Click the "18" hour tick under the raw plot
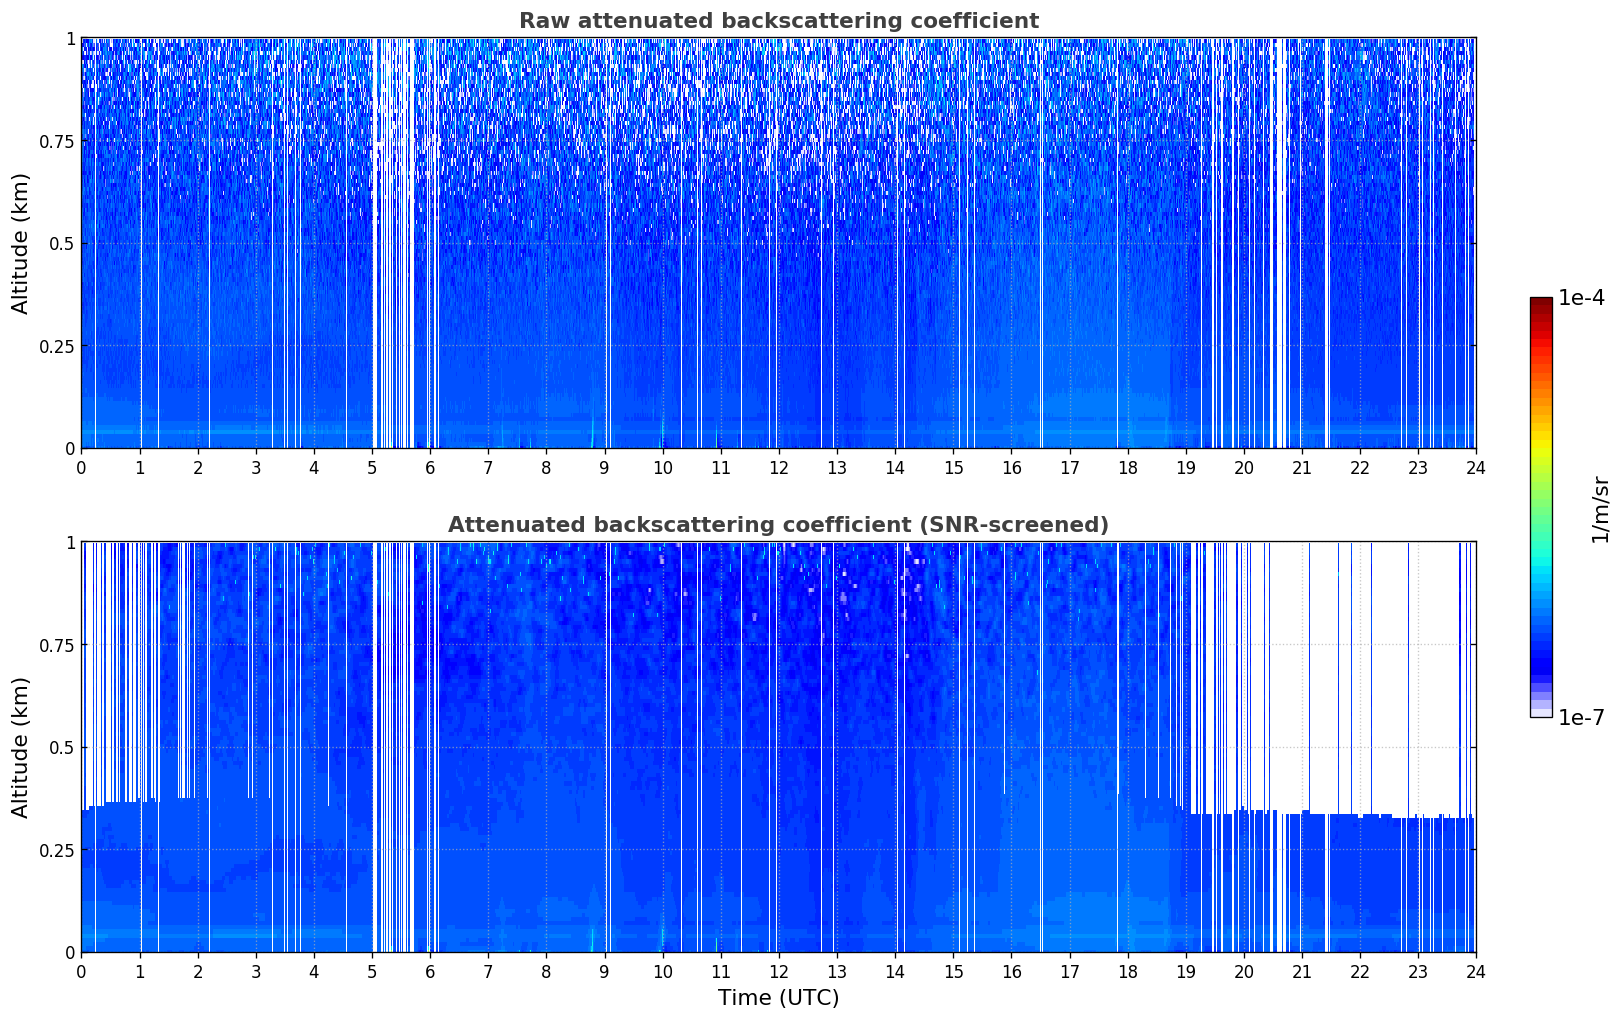 (x=1127, y=467)
